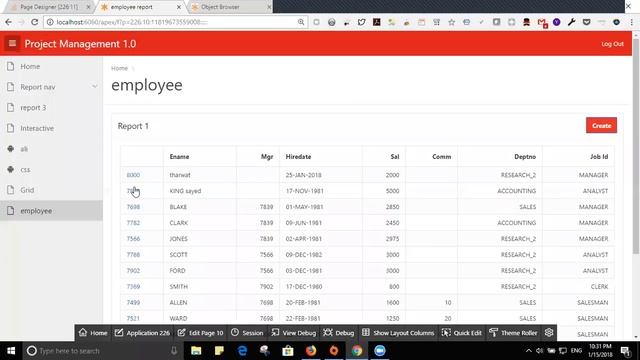640x360 pixels.
Task: Click Home breadcrumb link
Action: pos(119,68)
